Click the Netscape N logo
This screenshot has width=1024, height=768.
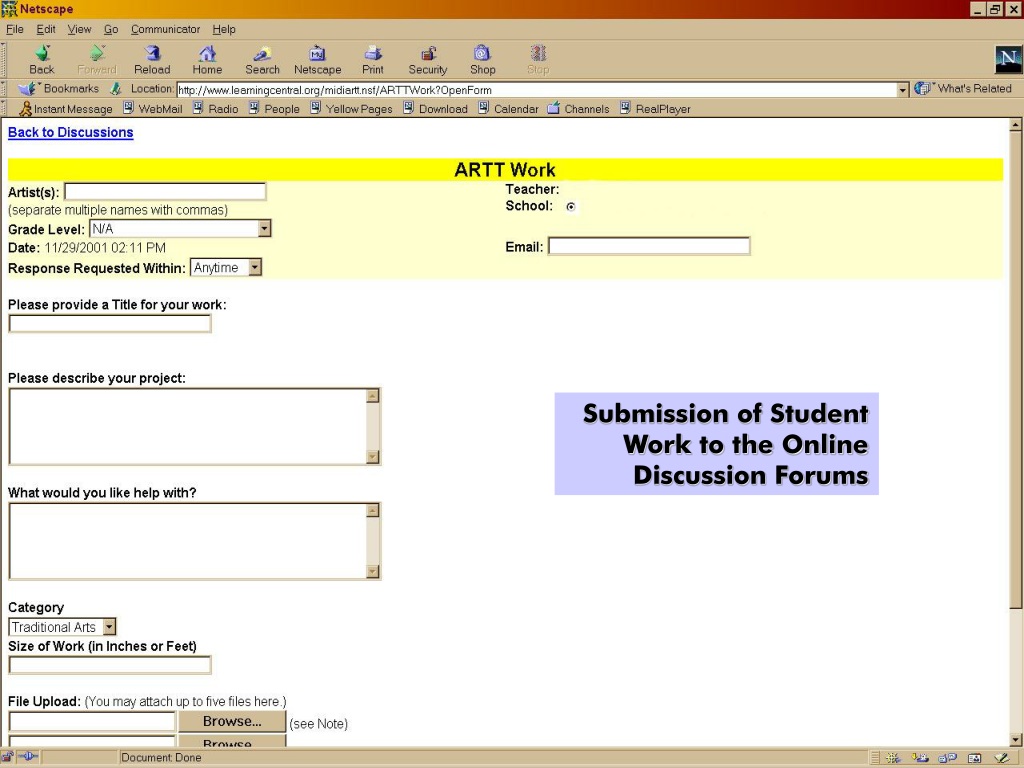pos(1008,59)
